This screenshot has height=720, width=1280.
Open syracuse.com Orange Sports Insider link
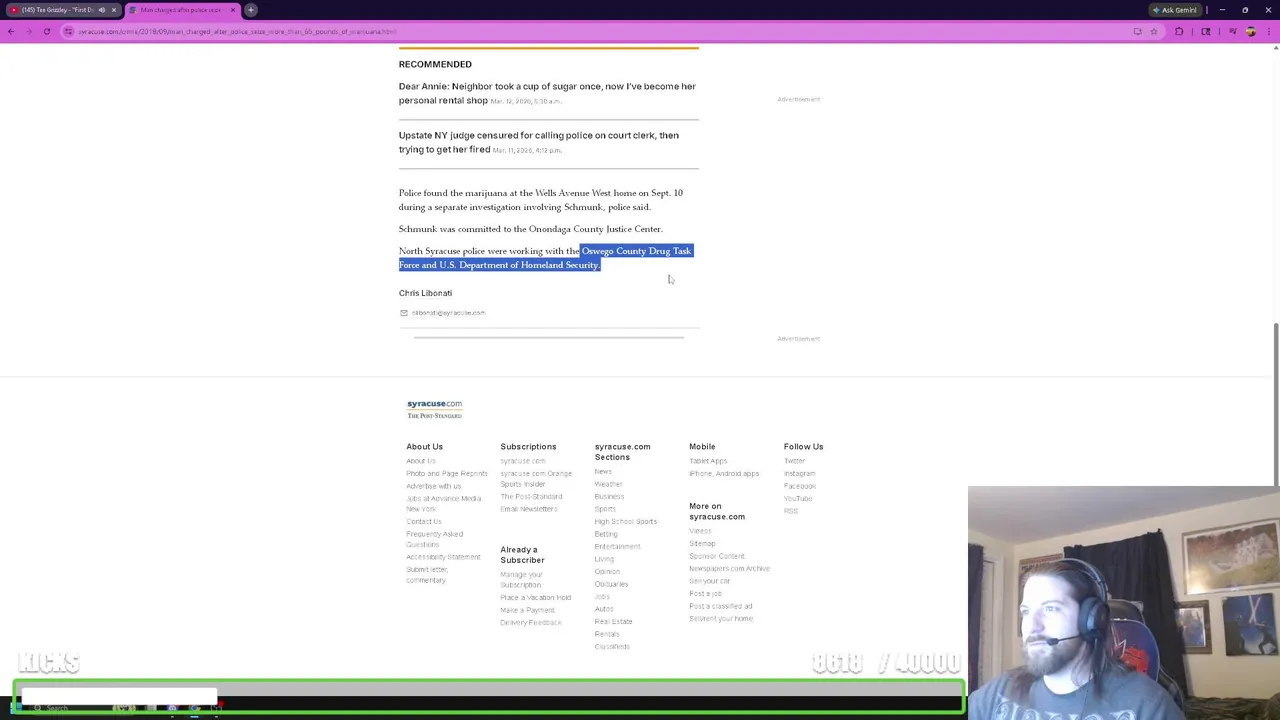536,479
